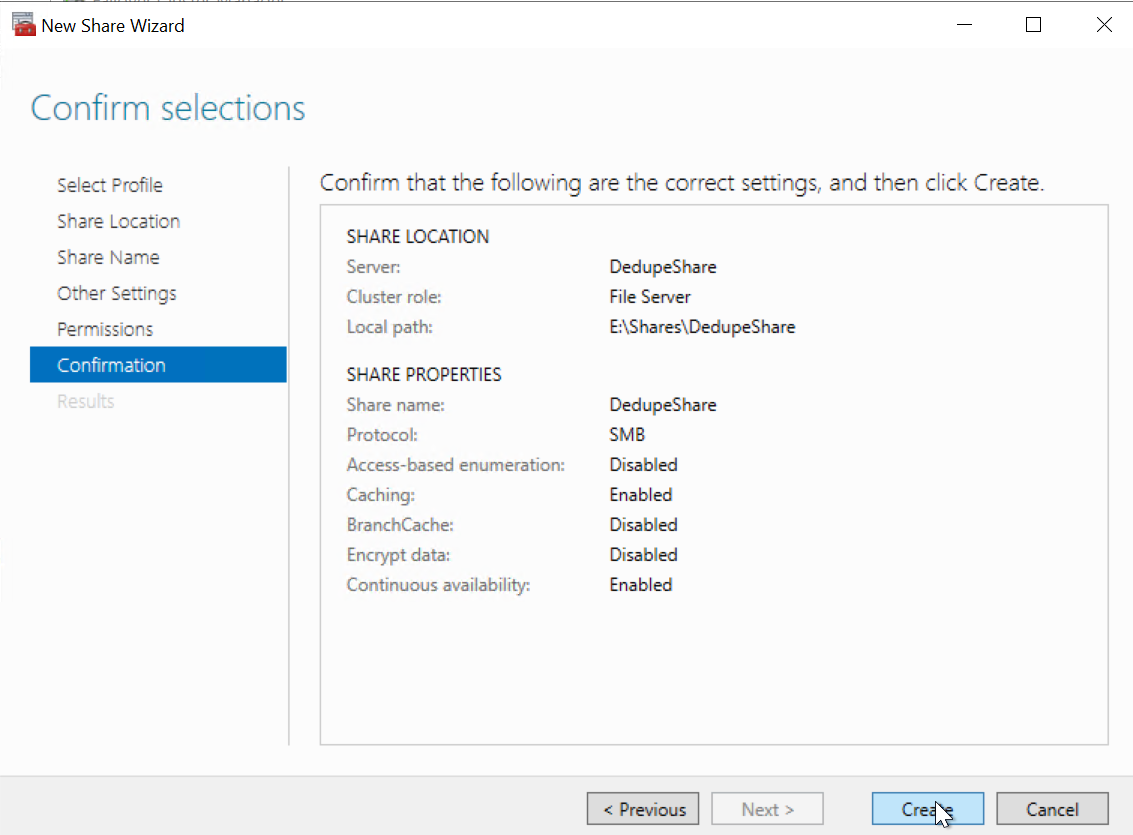The image size is (1133, 835).
Task: Click the Share name value DedupeShare
Action: coord(663,404)
